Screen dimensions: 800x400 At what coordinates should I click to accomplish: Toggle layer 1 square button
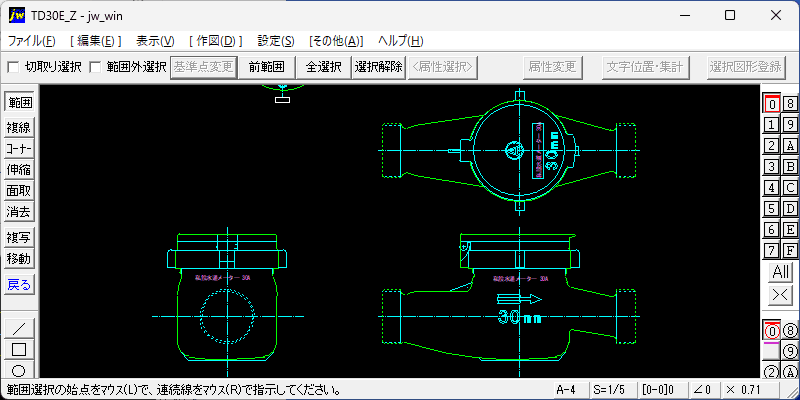coord(772,124)
